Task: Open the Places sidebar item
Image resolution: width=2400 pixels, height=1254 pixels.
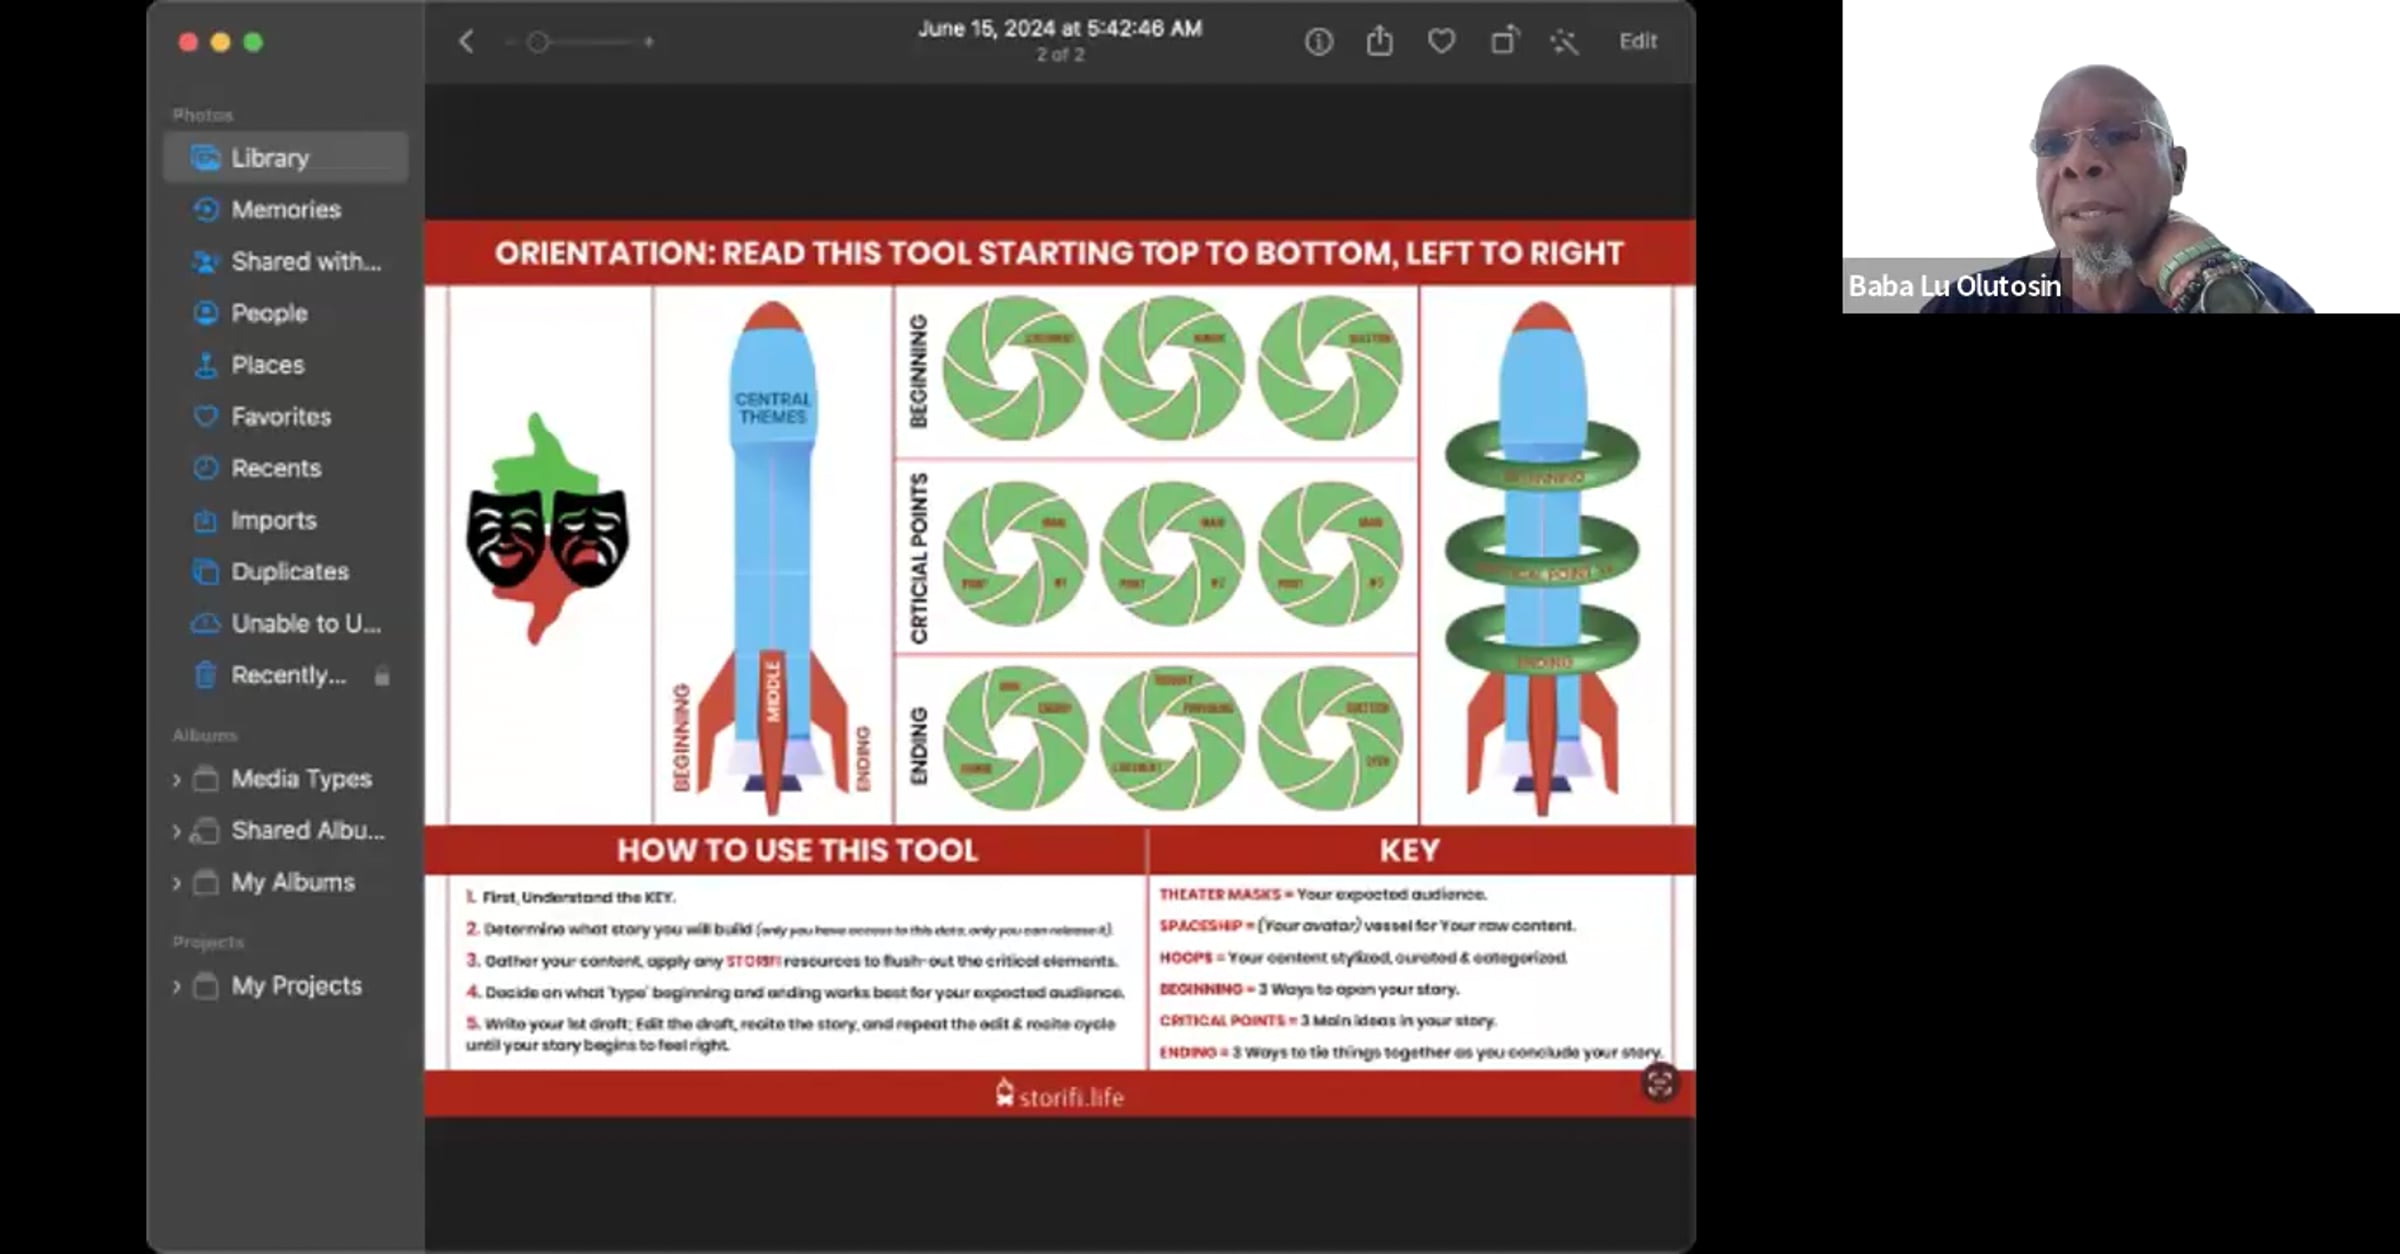Action: 267,365
